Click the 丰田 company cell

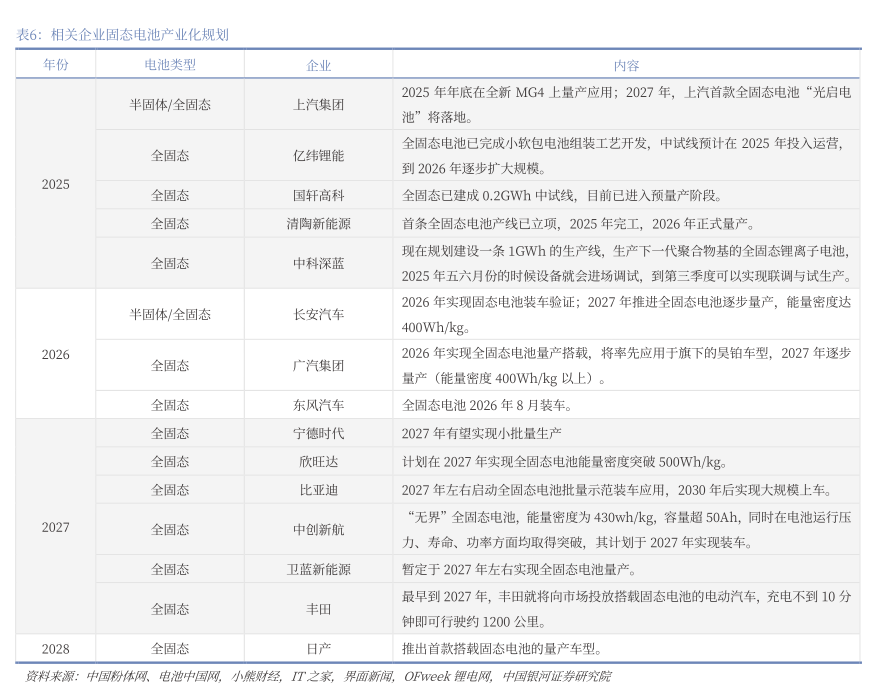(x=318, y=609)
